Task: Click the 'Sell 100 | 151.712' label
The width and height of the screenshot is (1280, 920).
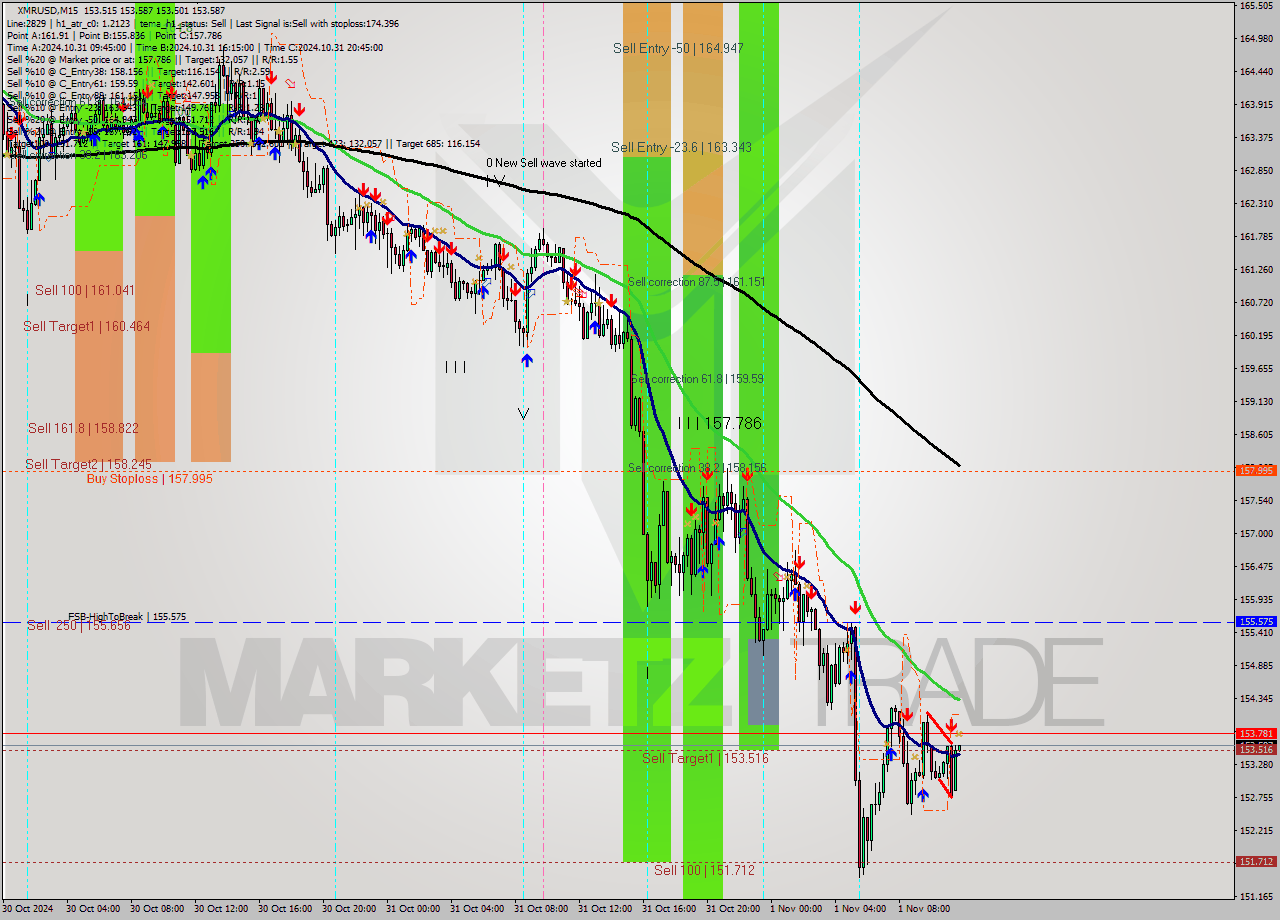Action: (x=704, y=870)
